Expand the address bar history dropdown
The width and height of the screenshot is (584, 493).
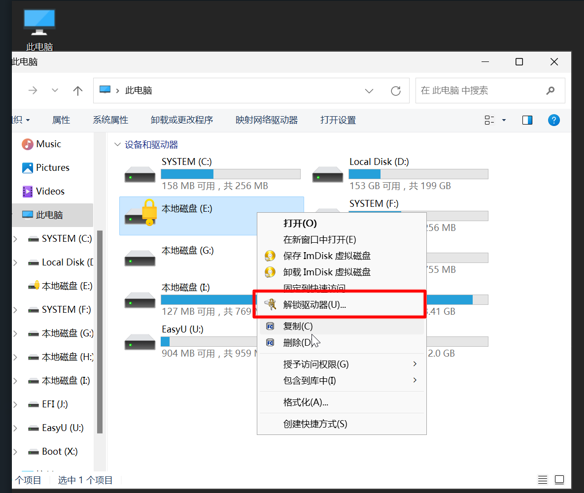pos(369,90)
